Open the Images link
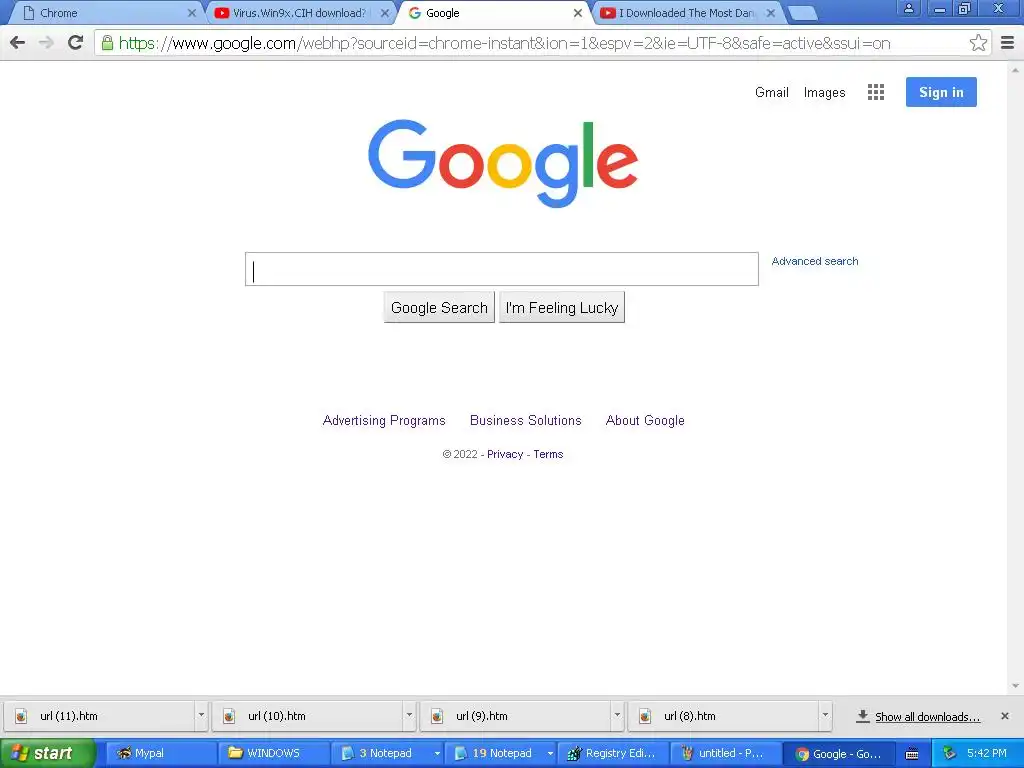Image resolution: width=1024 pixels, height=768 pixels. pyautogui.click(x=824, y=93)
